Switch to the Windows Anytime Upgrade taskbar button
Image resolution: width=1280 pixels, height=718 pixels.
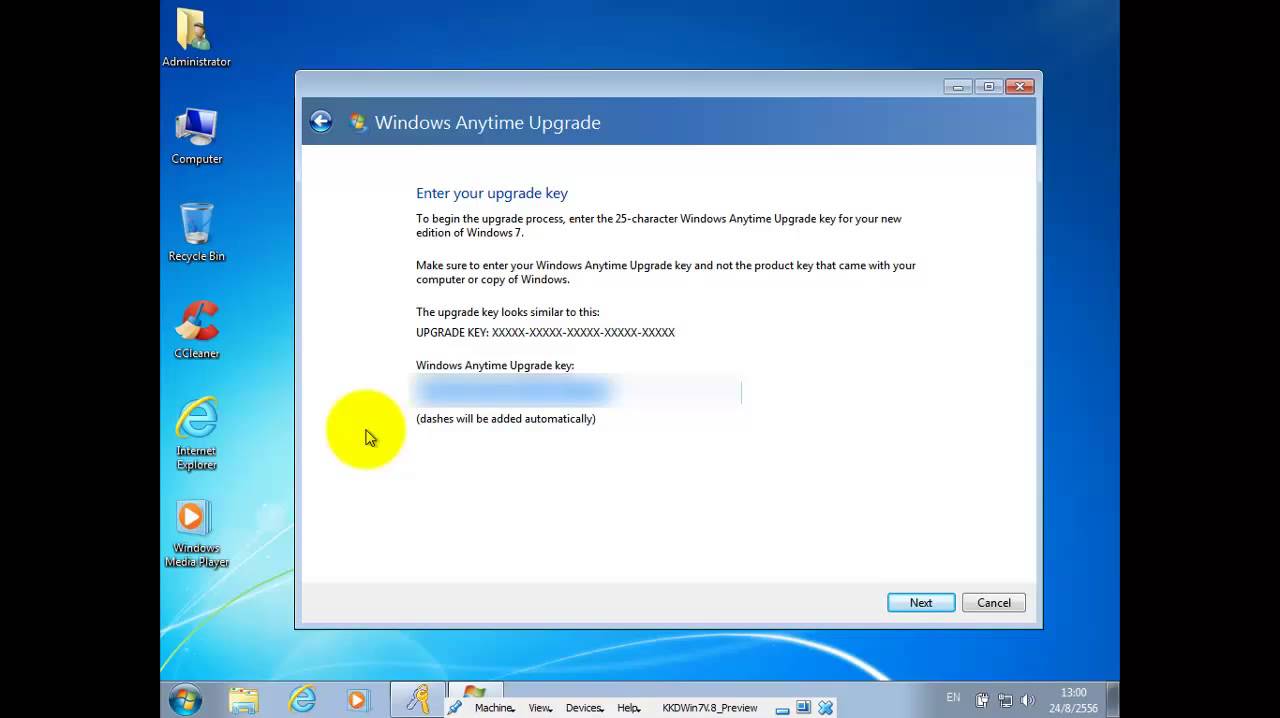pyautogui.click(x=474, y=691)
